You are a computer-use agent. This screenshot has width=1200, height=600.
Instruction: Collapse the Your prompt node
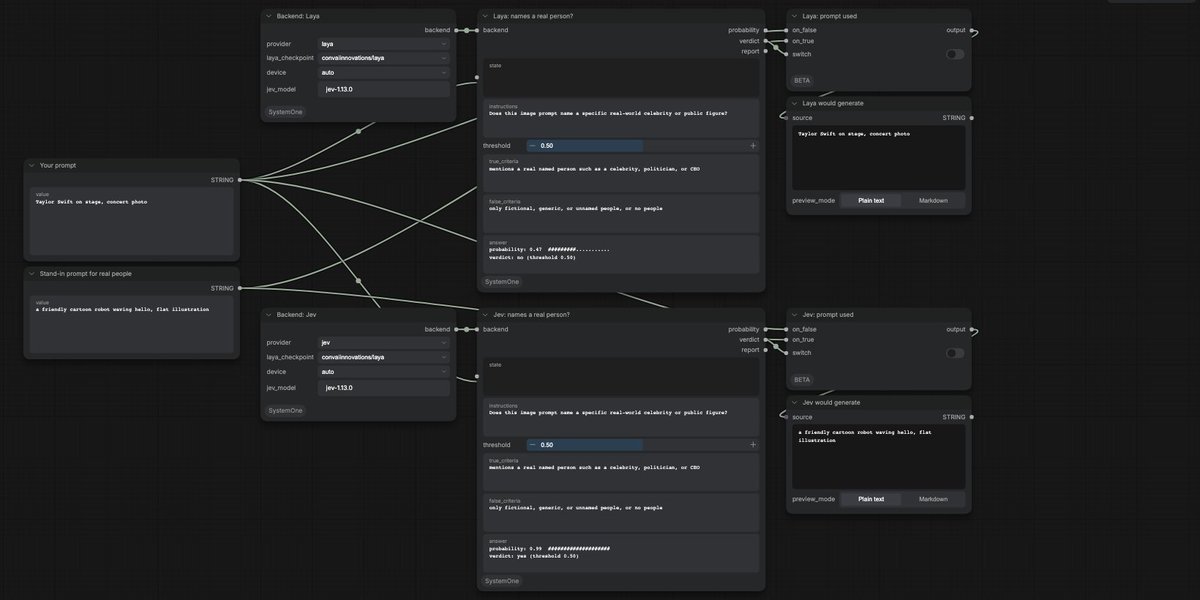coord(31,165)
